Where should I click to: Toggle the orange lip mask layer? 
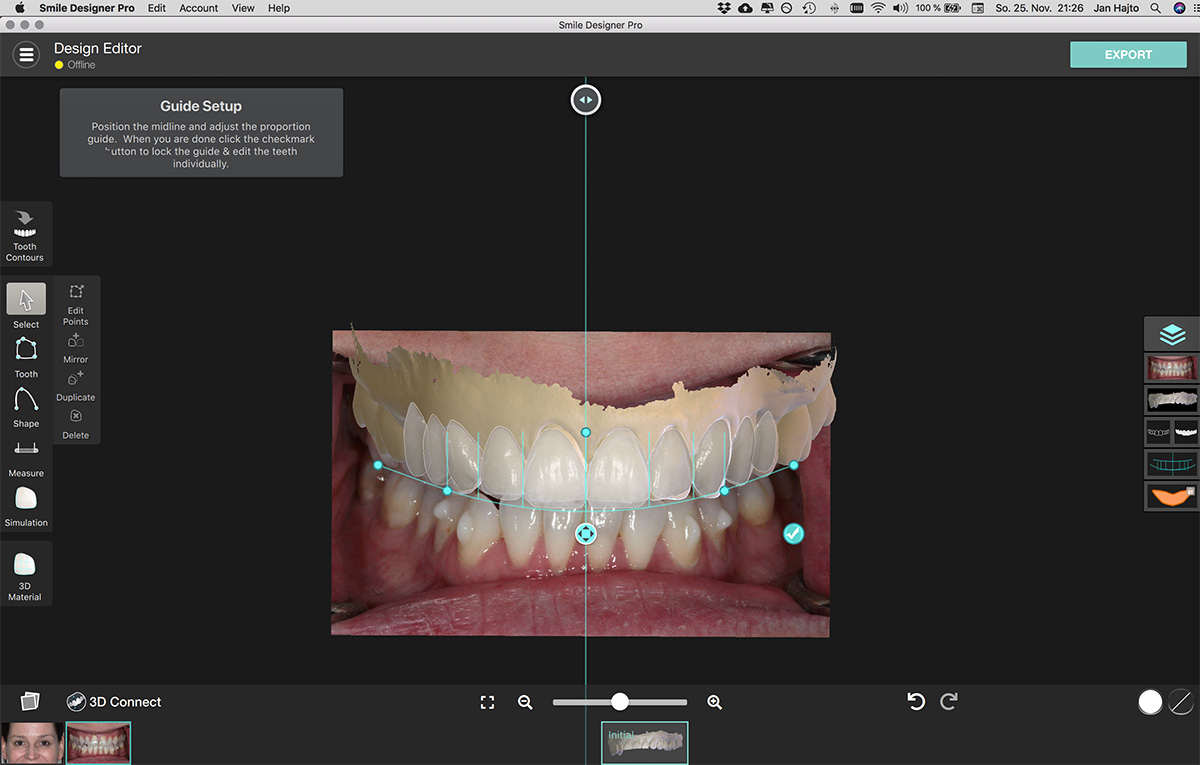[1172, 496]
